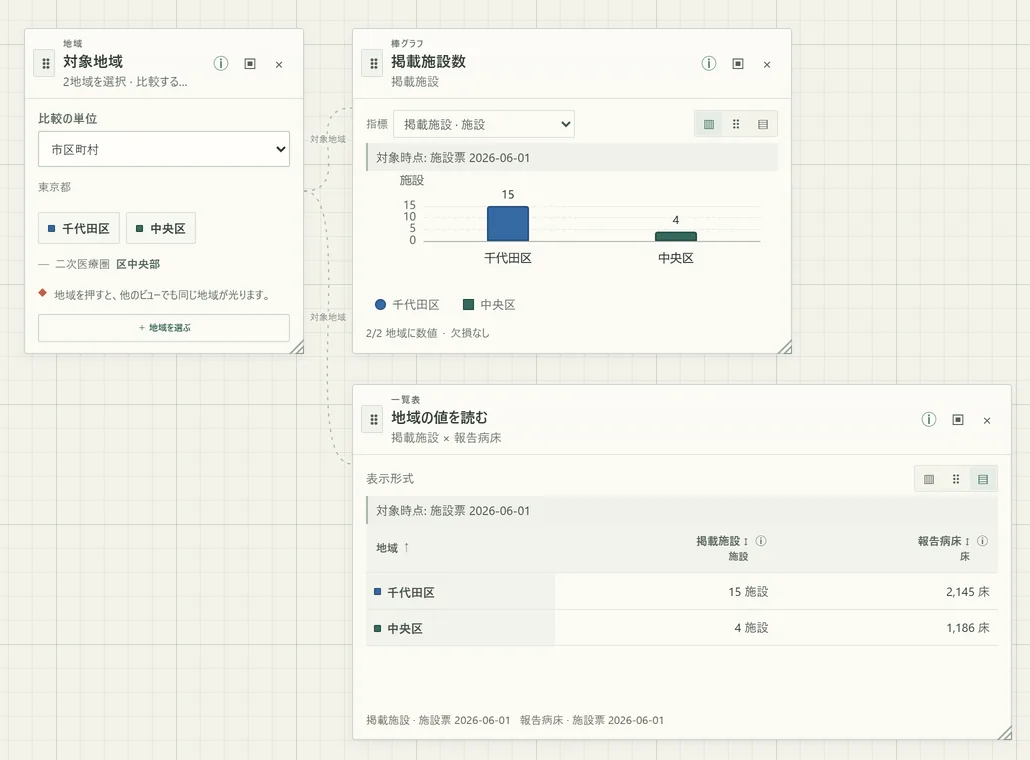The height and width of the screenshot is (760, 1030).
Task: Open info icon on 地域の値を読む card
Action: tap(929, 420)
